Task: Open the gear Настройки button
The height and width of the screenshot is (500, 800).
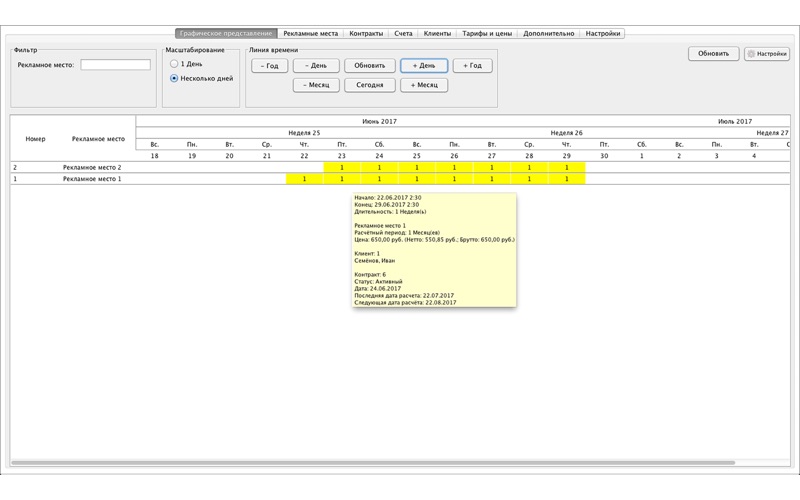Action: pyautogui.click(x=767, y=54)
